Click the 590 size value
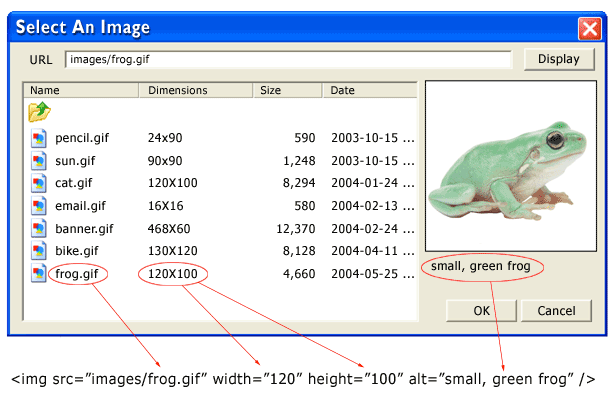 (x=305, y=138)
